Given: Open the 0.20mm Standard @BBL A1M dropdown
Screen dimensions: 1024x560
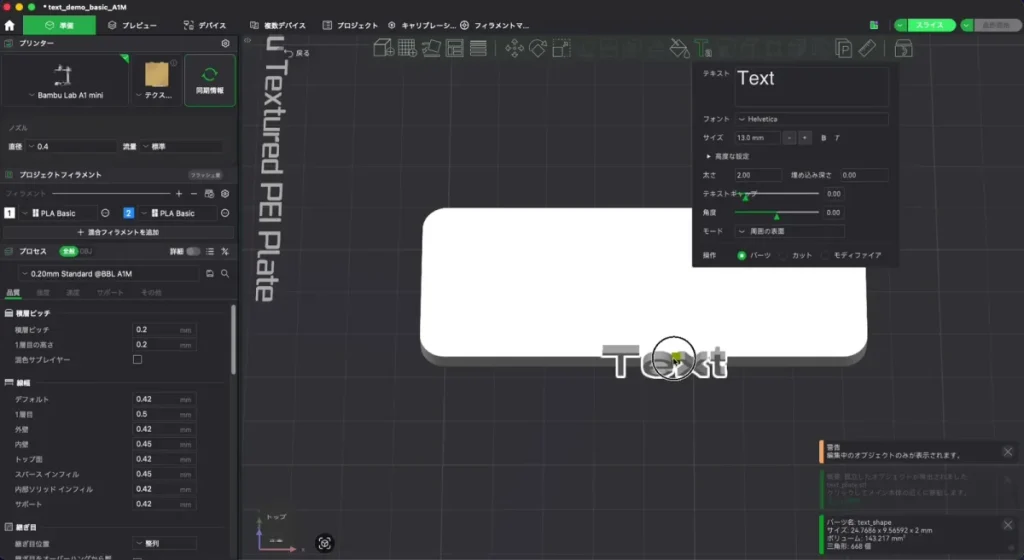Looking at the screenshot, I should click(x=108, y=273).
